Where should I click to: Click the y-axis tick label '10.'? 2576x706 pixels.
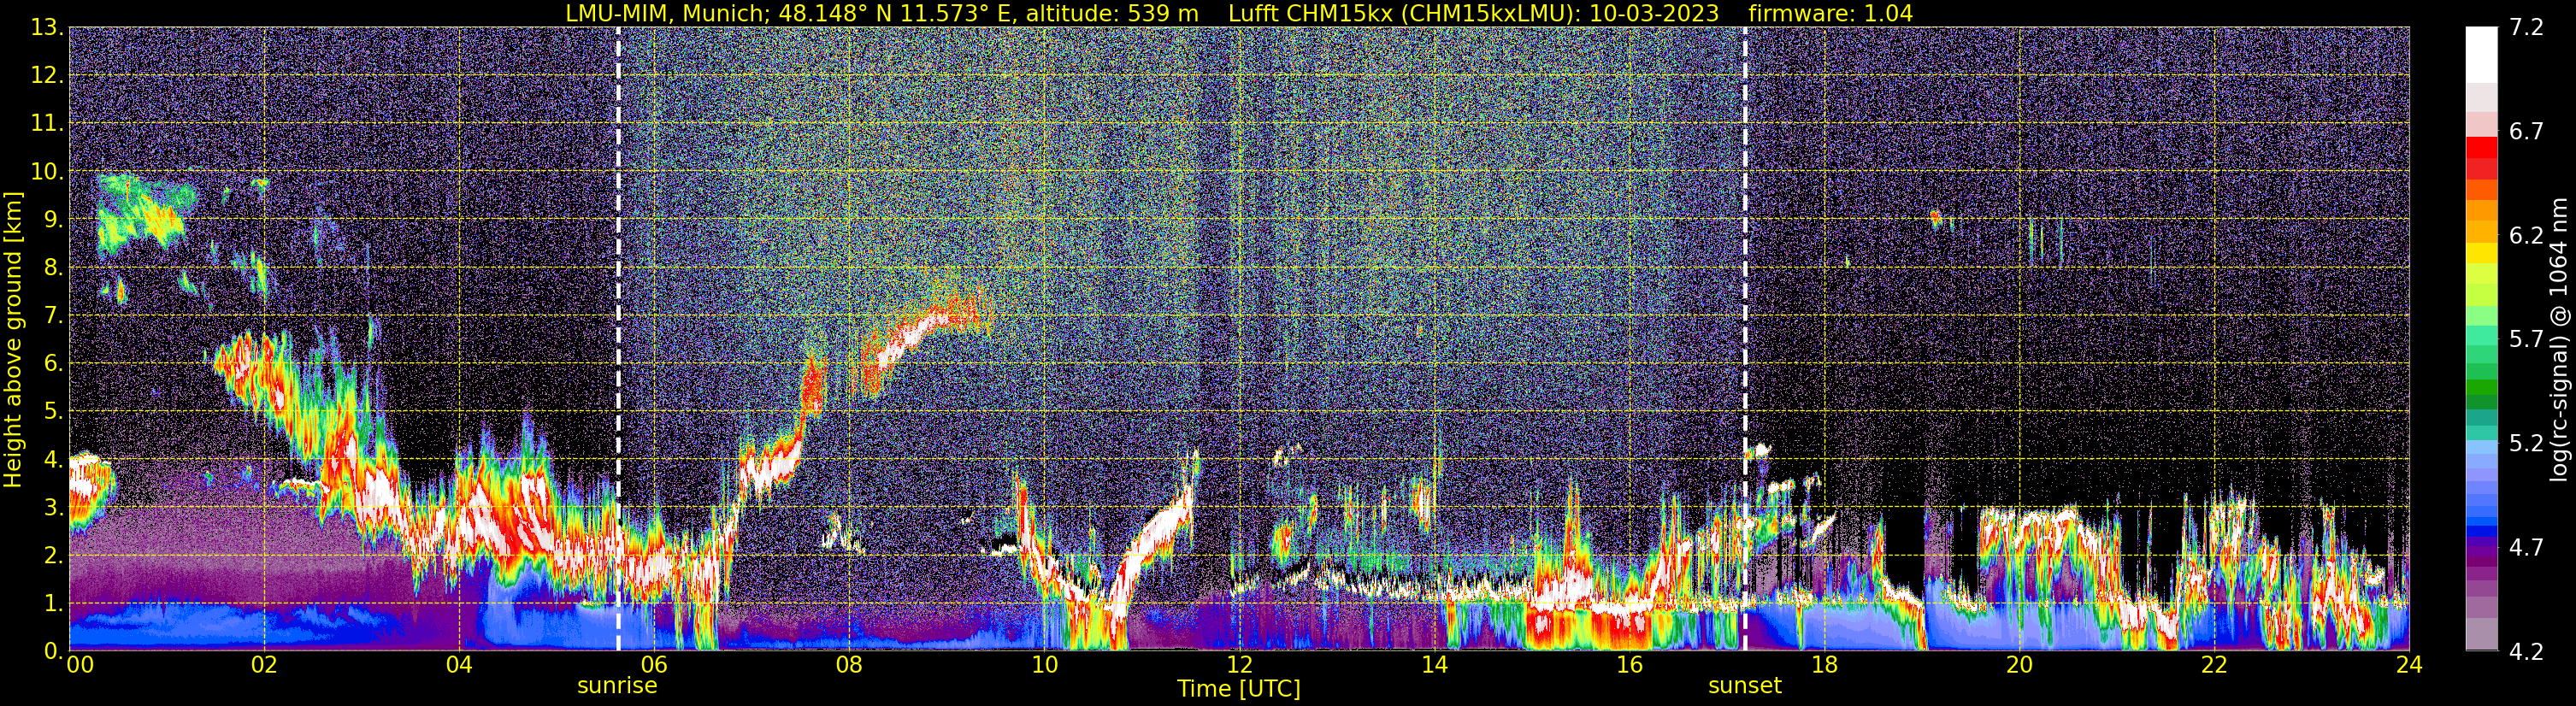point(47,172)
